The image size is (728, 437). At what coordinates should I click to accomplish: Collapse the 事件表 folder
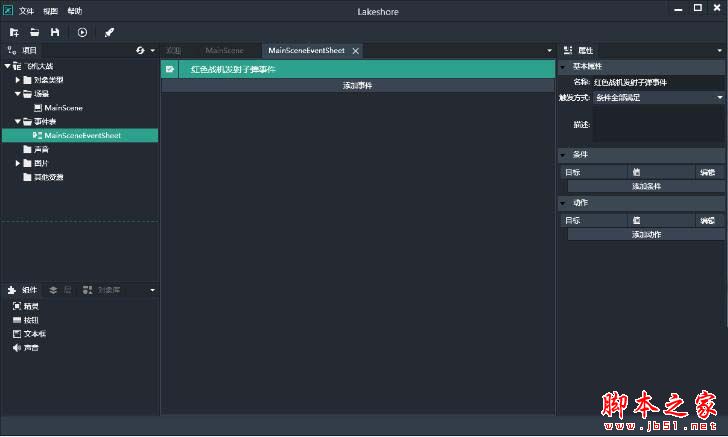(x=18, y=122)
